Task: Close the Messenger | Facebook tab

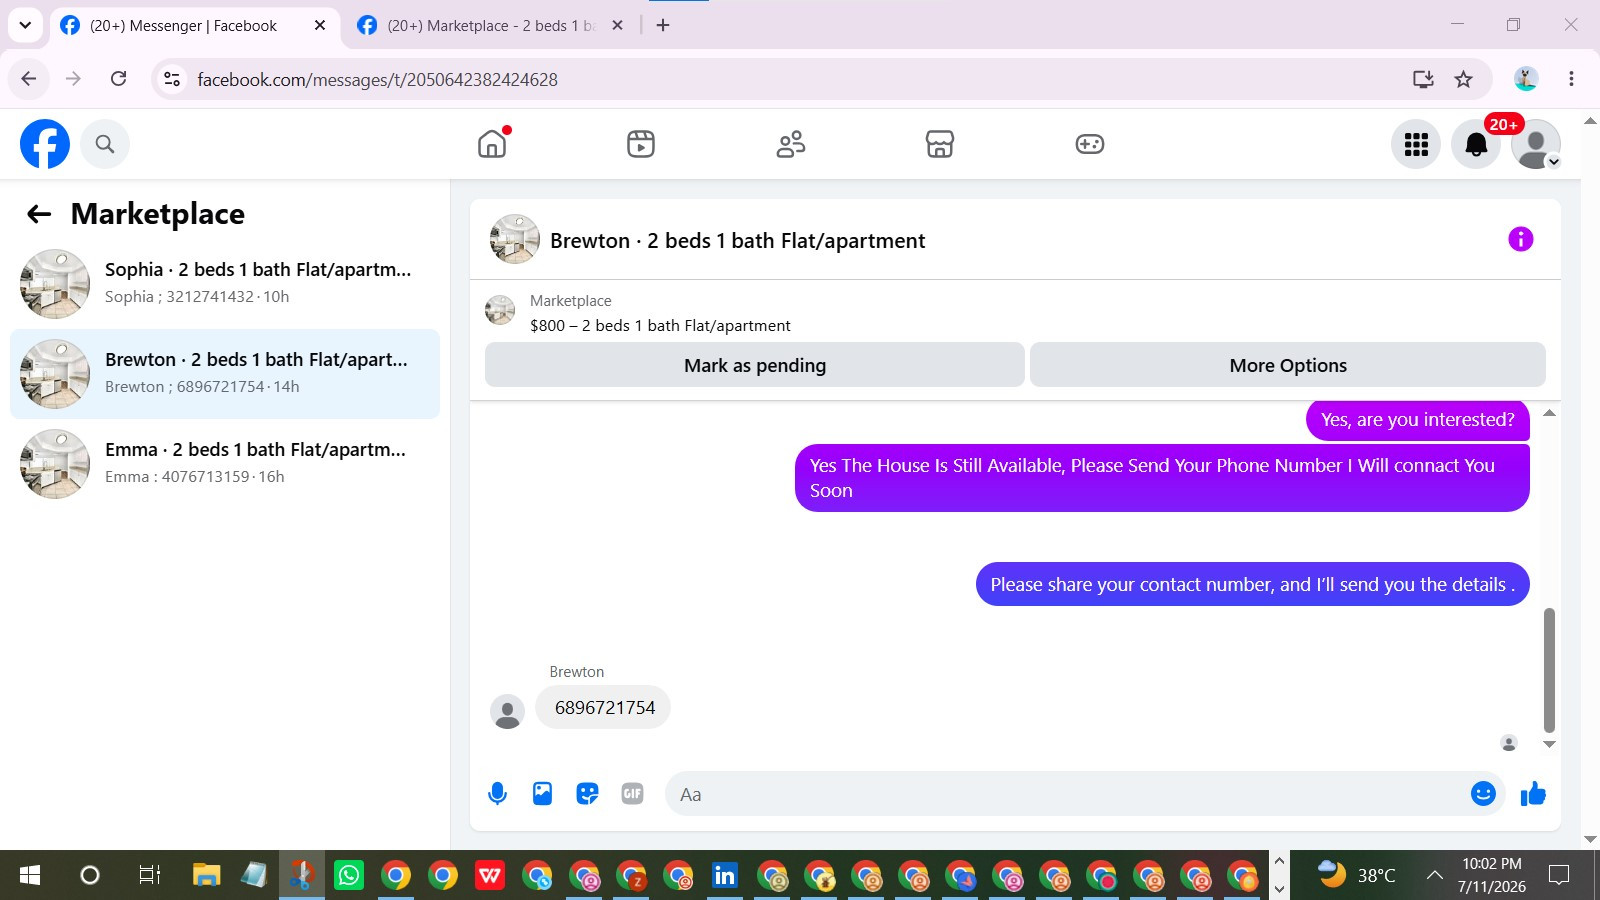Action: pyautogui.click(x=320, y=26)
